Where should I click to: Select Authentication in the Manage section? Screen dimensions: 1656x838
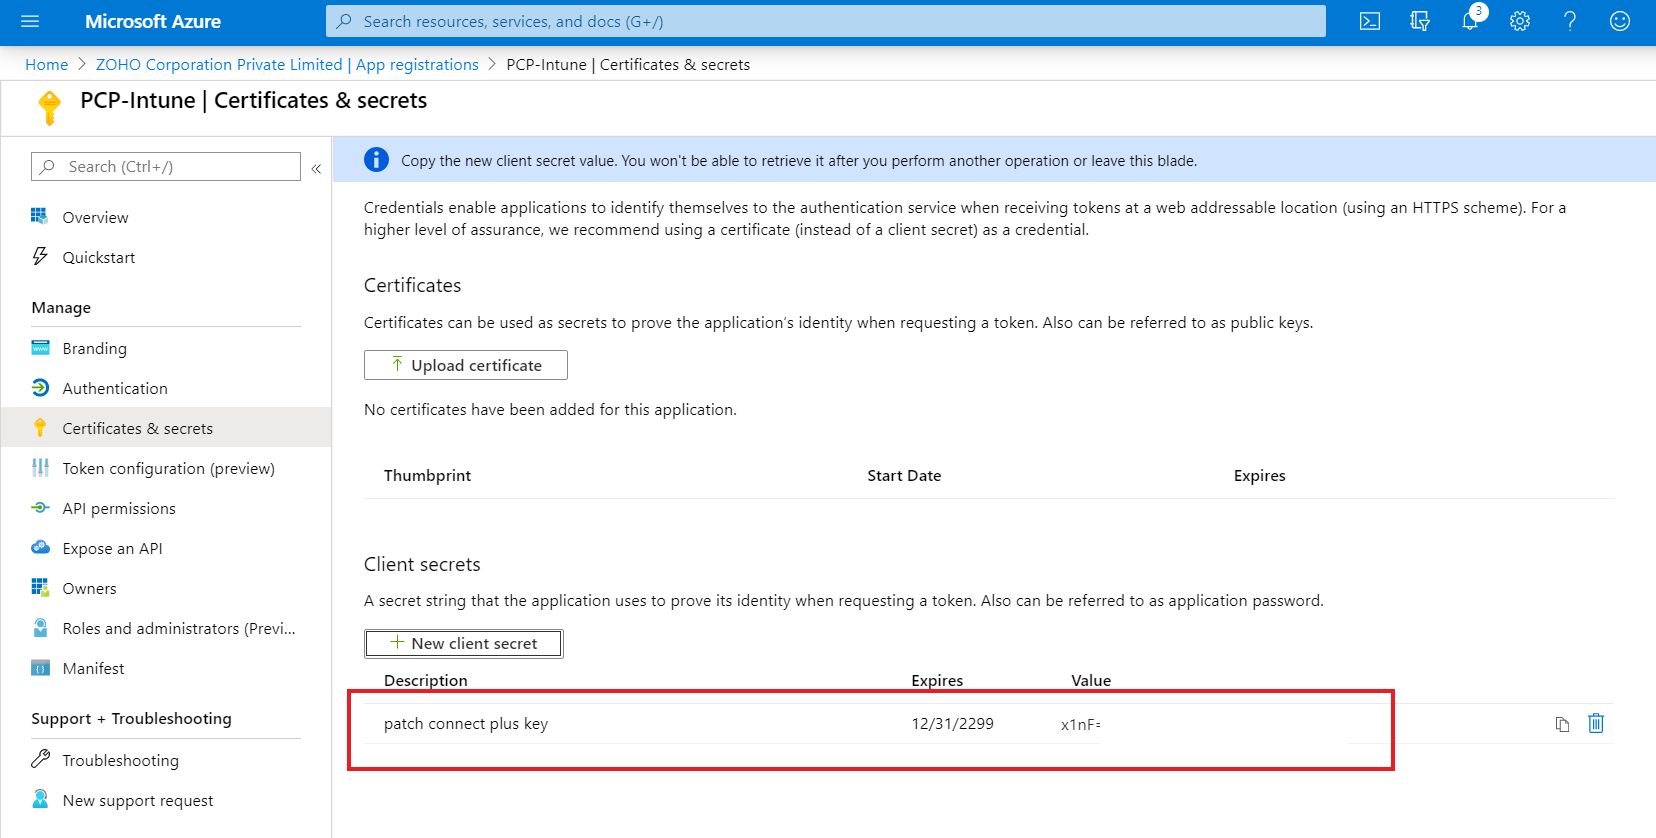[x=115, y=388]
